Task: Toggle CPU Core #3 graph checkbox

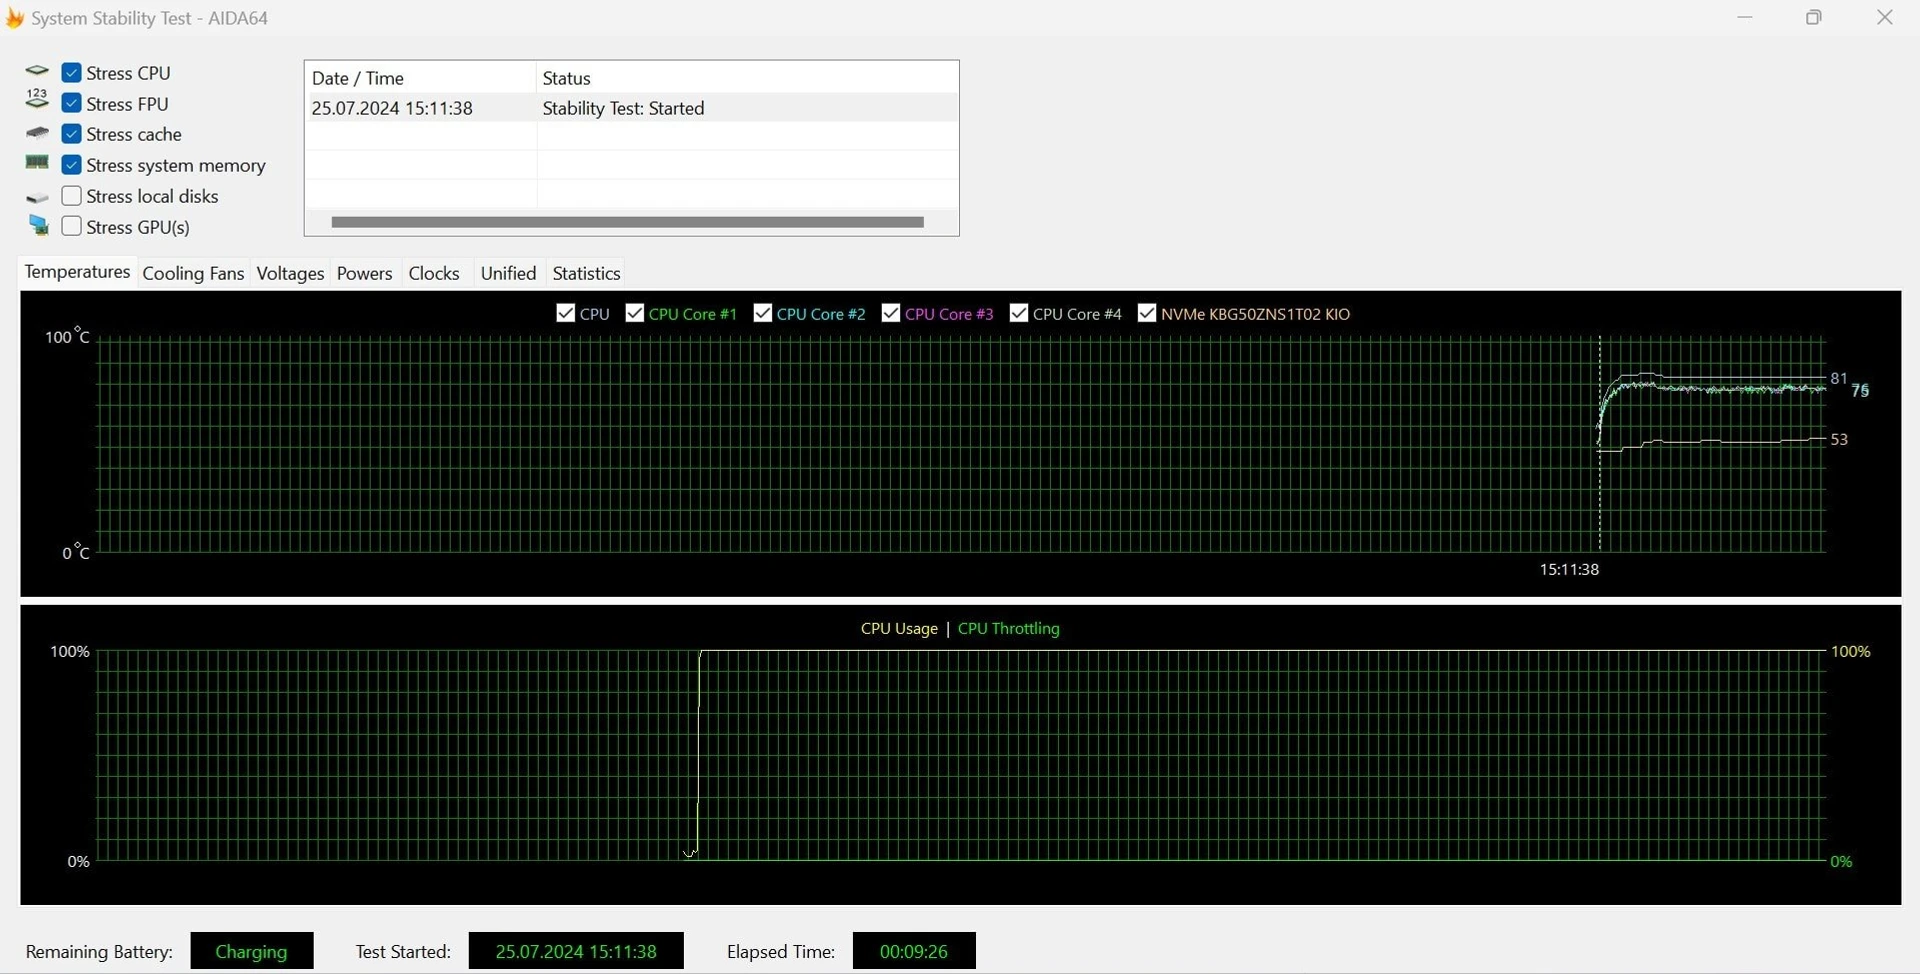Action: 891,313
